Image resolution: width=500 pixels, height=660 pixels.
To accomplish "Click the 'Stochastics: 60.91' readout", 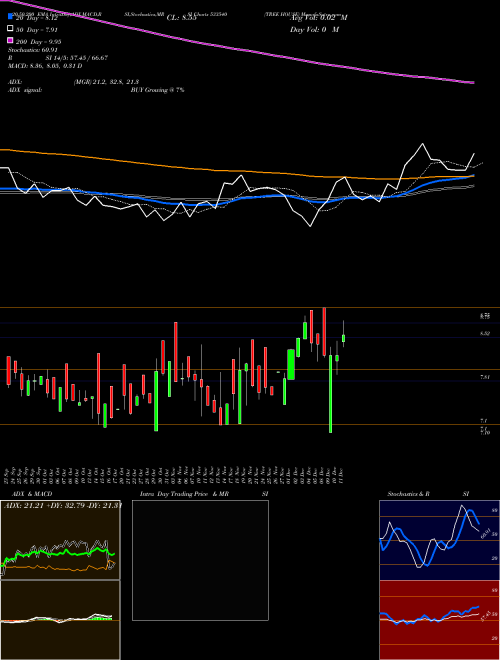I will (32, 50).
